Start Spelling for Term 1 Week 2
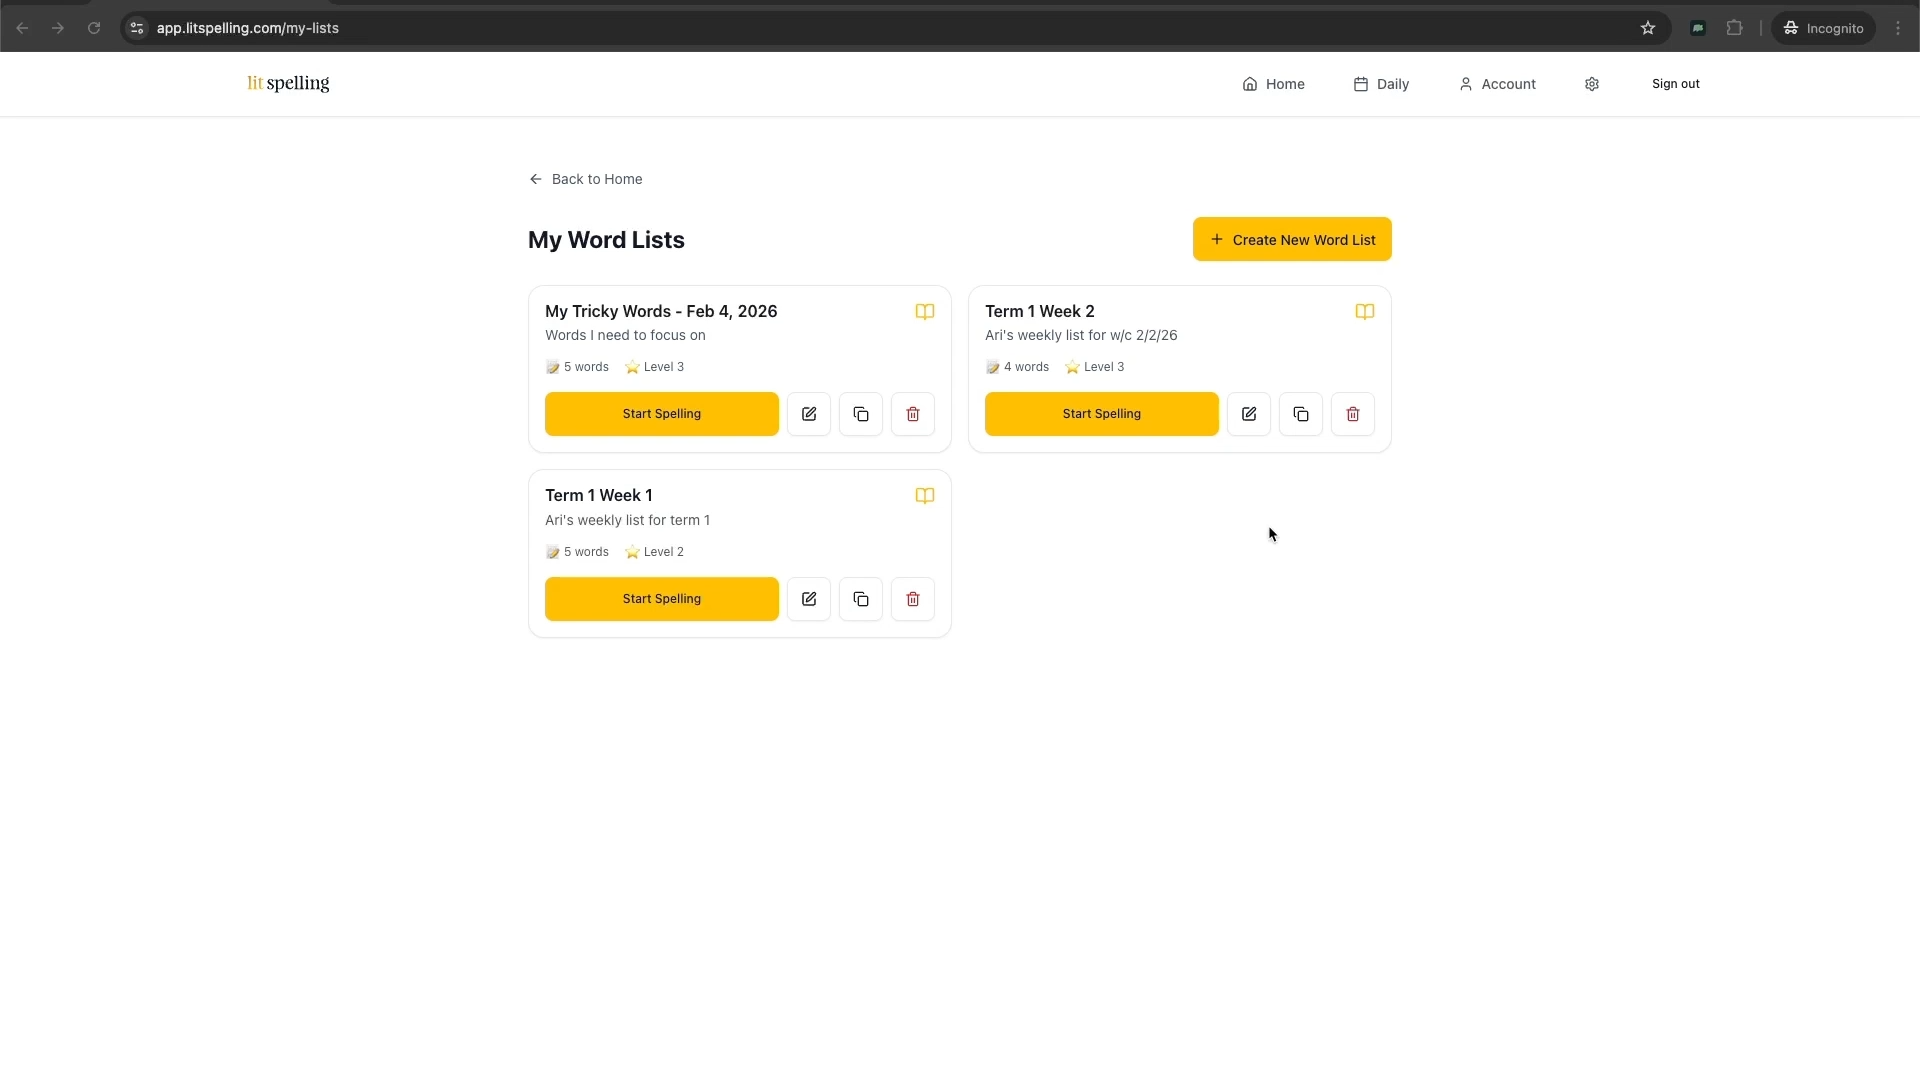This screenshot has width=1920, height=1080. click(1101, 414)
